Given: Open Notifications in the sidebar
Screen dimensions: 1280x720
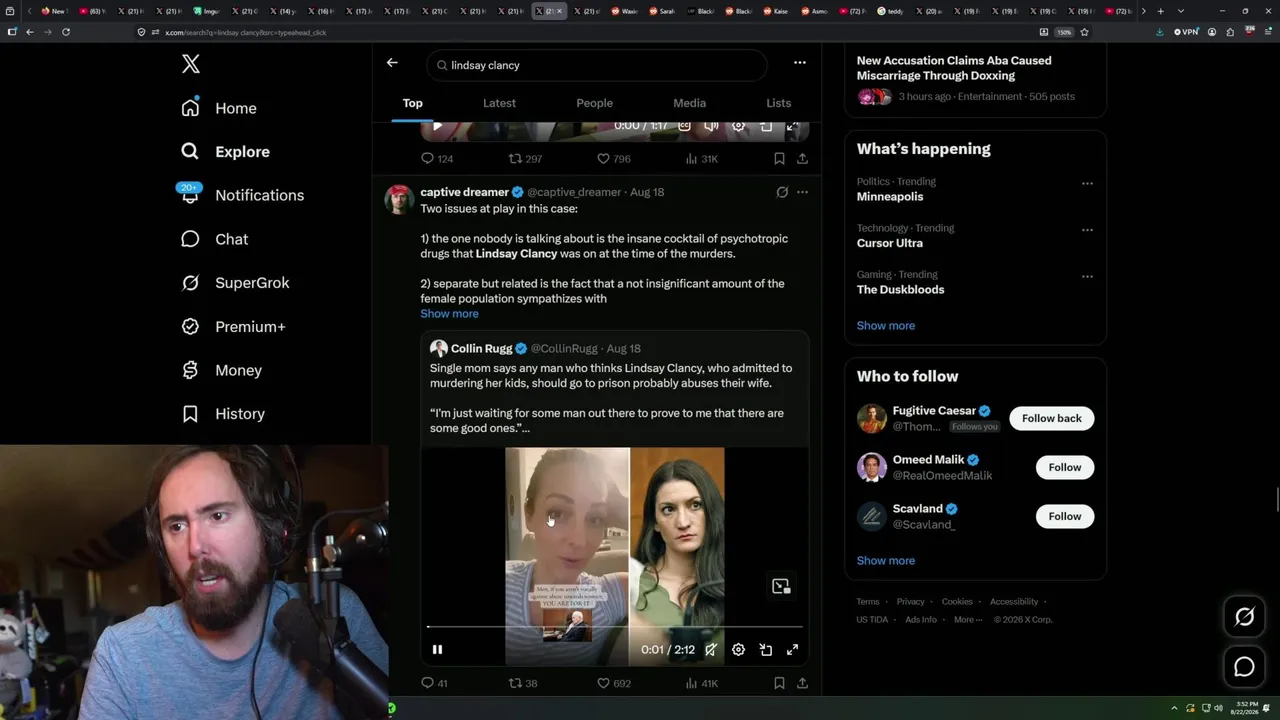Looking at the screenshot, I should [243, 195].
